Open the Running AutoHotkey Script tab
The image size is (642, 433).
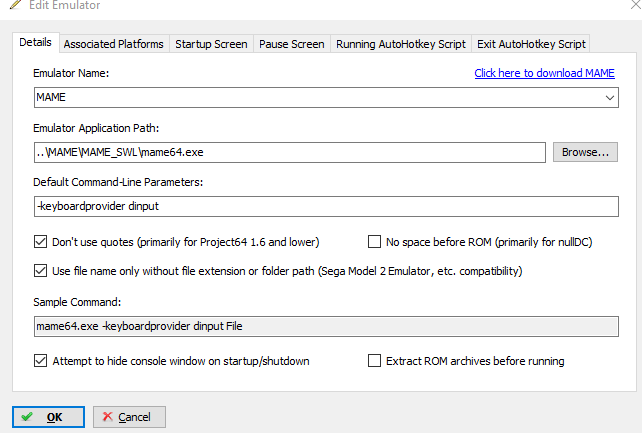click(401, 44)
